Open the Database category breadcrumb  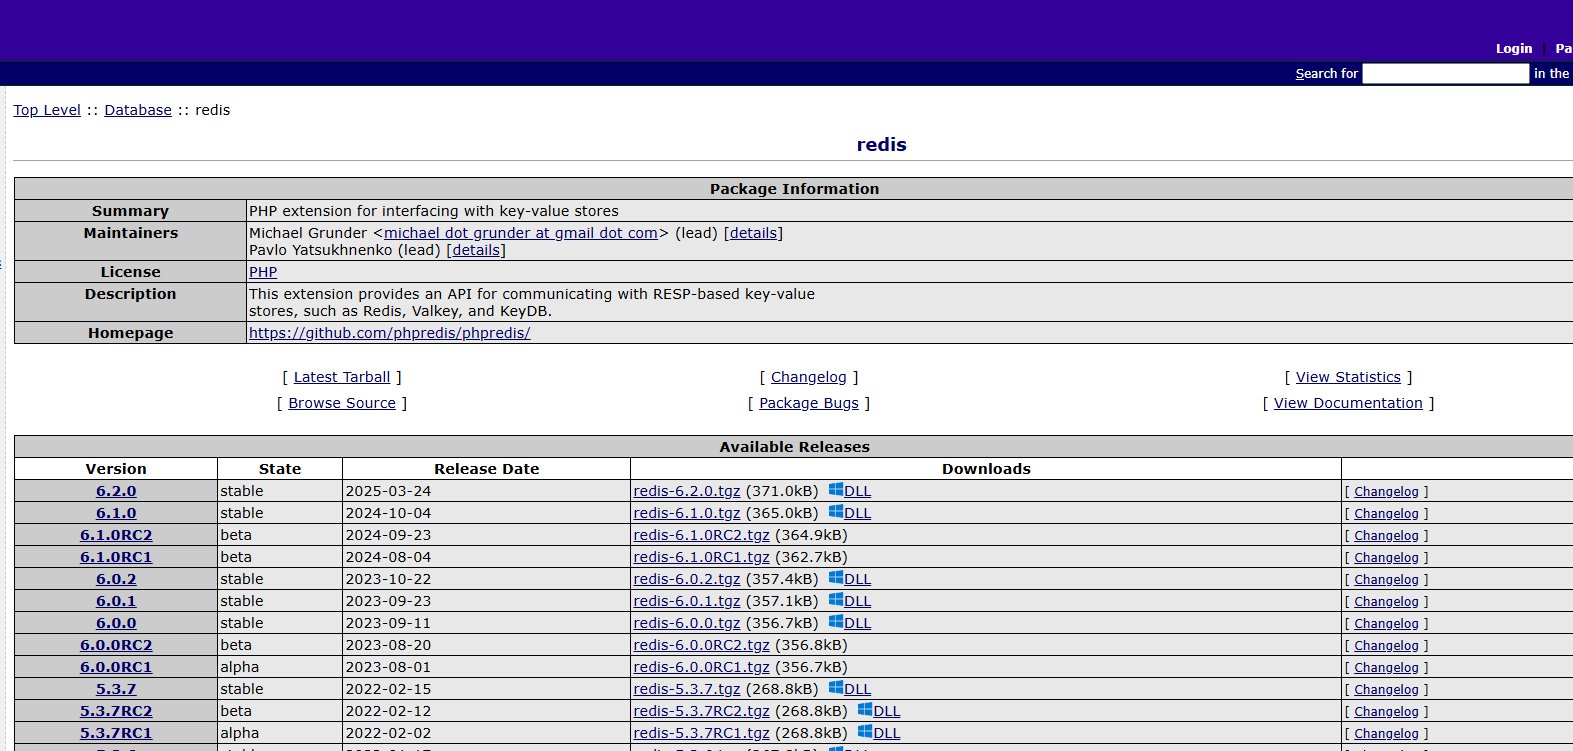138,110
